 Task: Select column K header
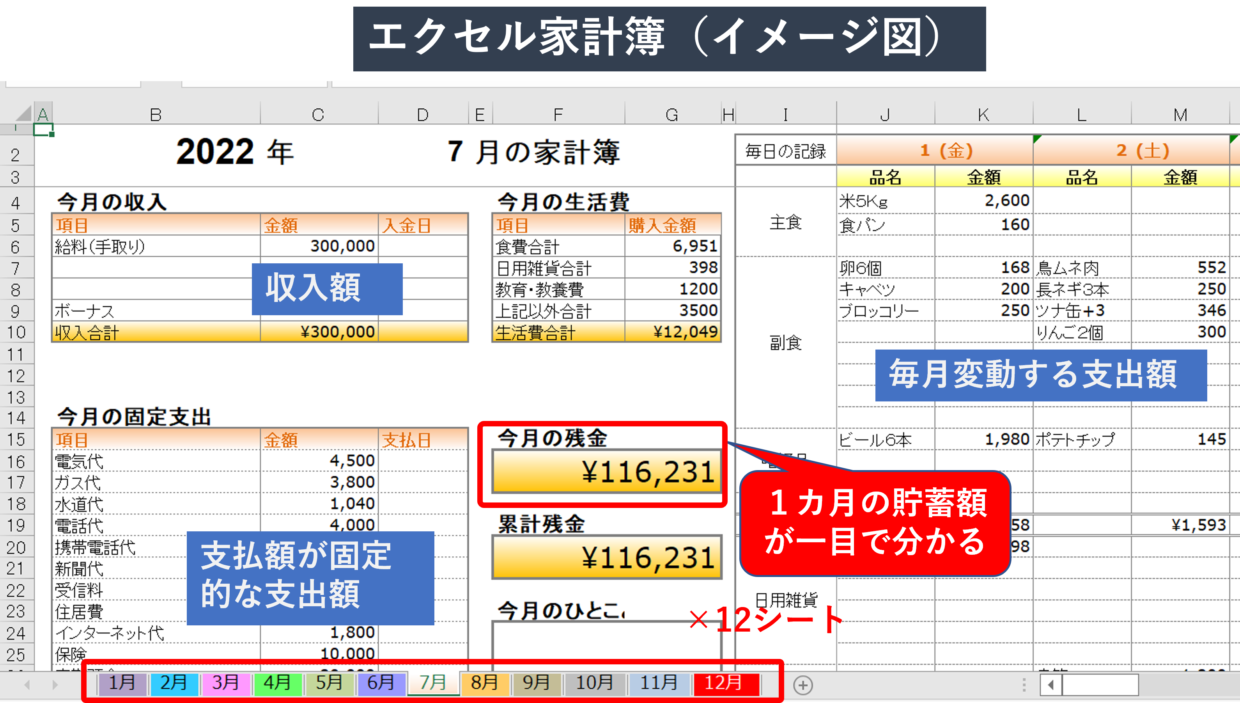983,115
